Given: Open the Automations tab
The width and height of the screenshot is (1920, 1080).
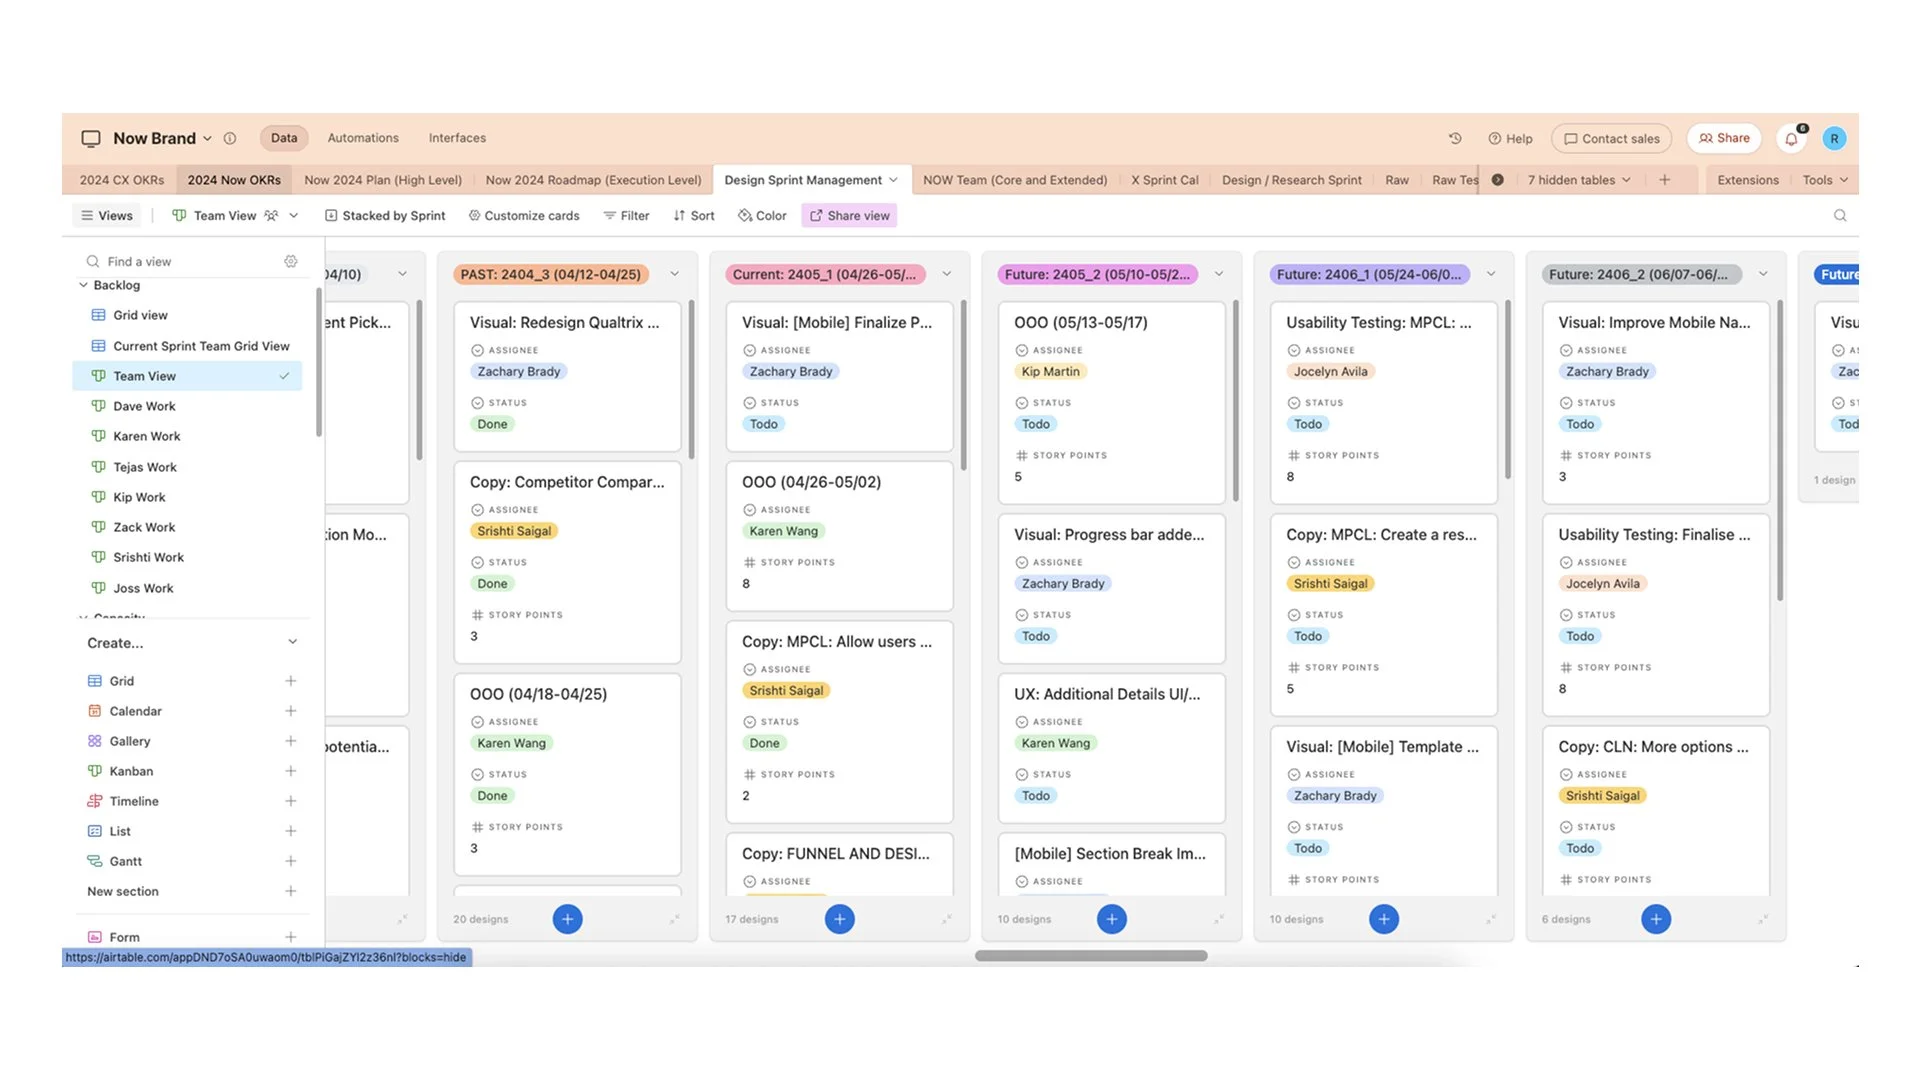Looking at the screenshot, I should click(x=363, y=138).
